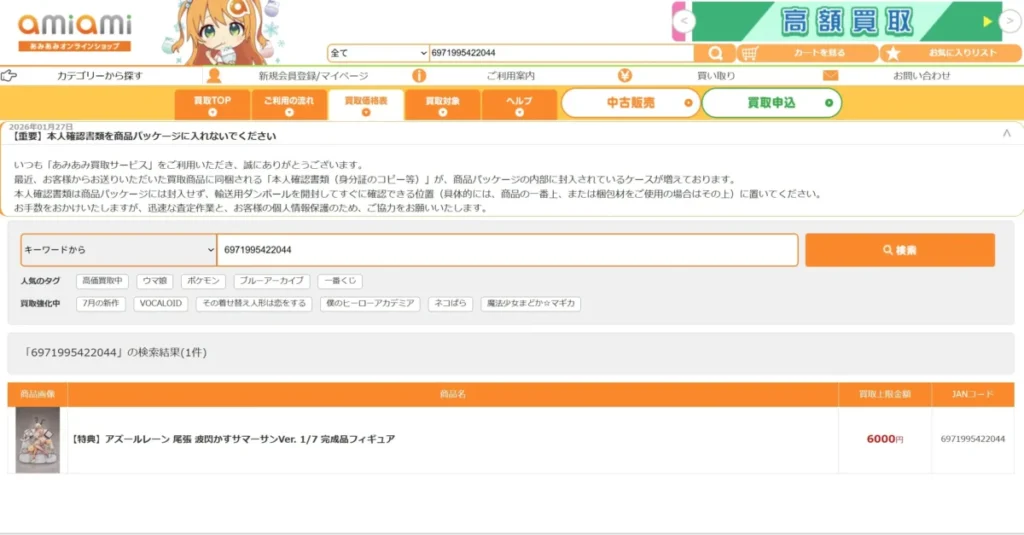This screenshot has width=1024, height=535.
Task: Select 一番くじ tag
Action: (x=340, y=281)
